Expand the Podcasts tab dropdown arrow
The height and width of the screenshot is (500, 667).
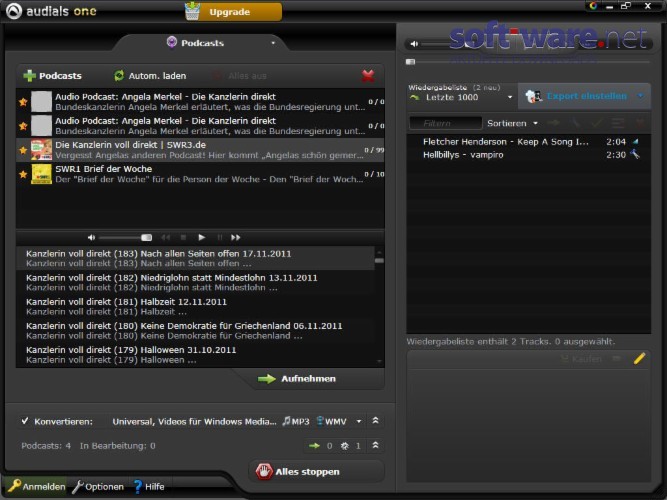pyautogui.click(x=273, y=43)
